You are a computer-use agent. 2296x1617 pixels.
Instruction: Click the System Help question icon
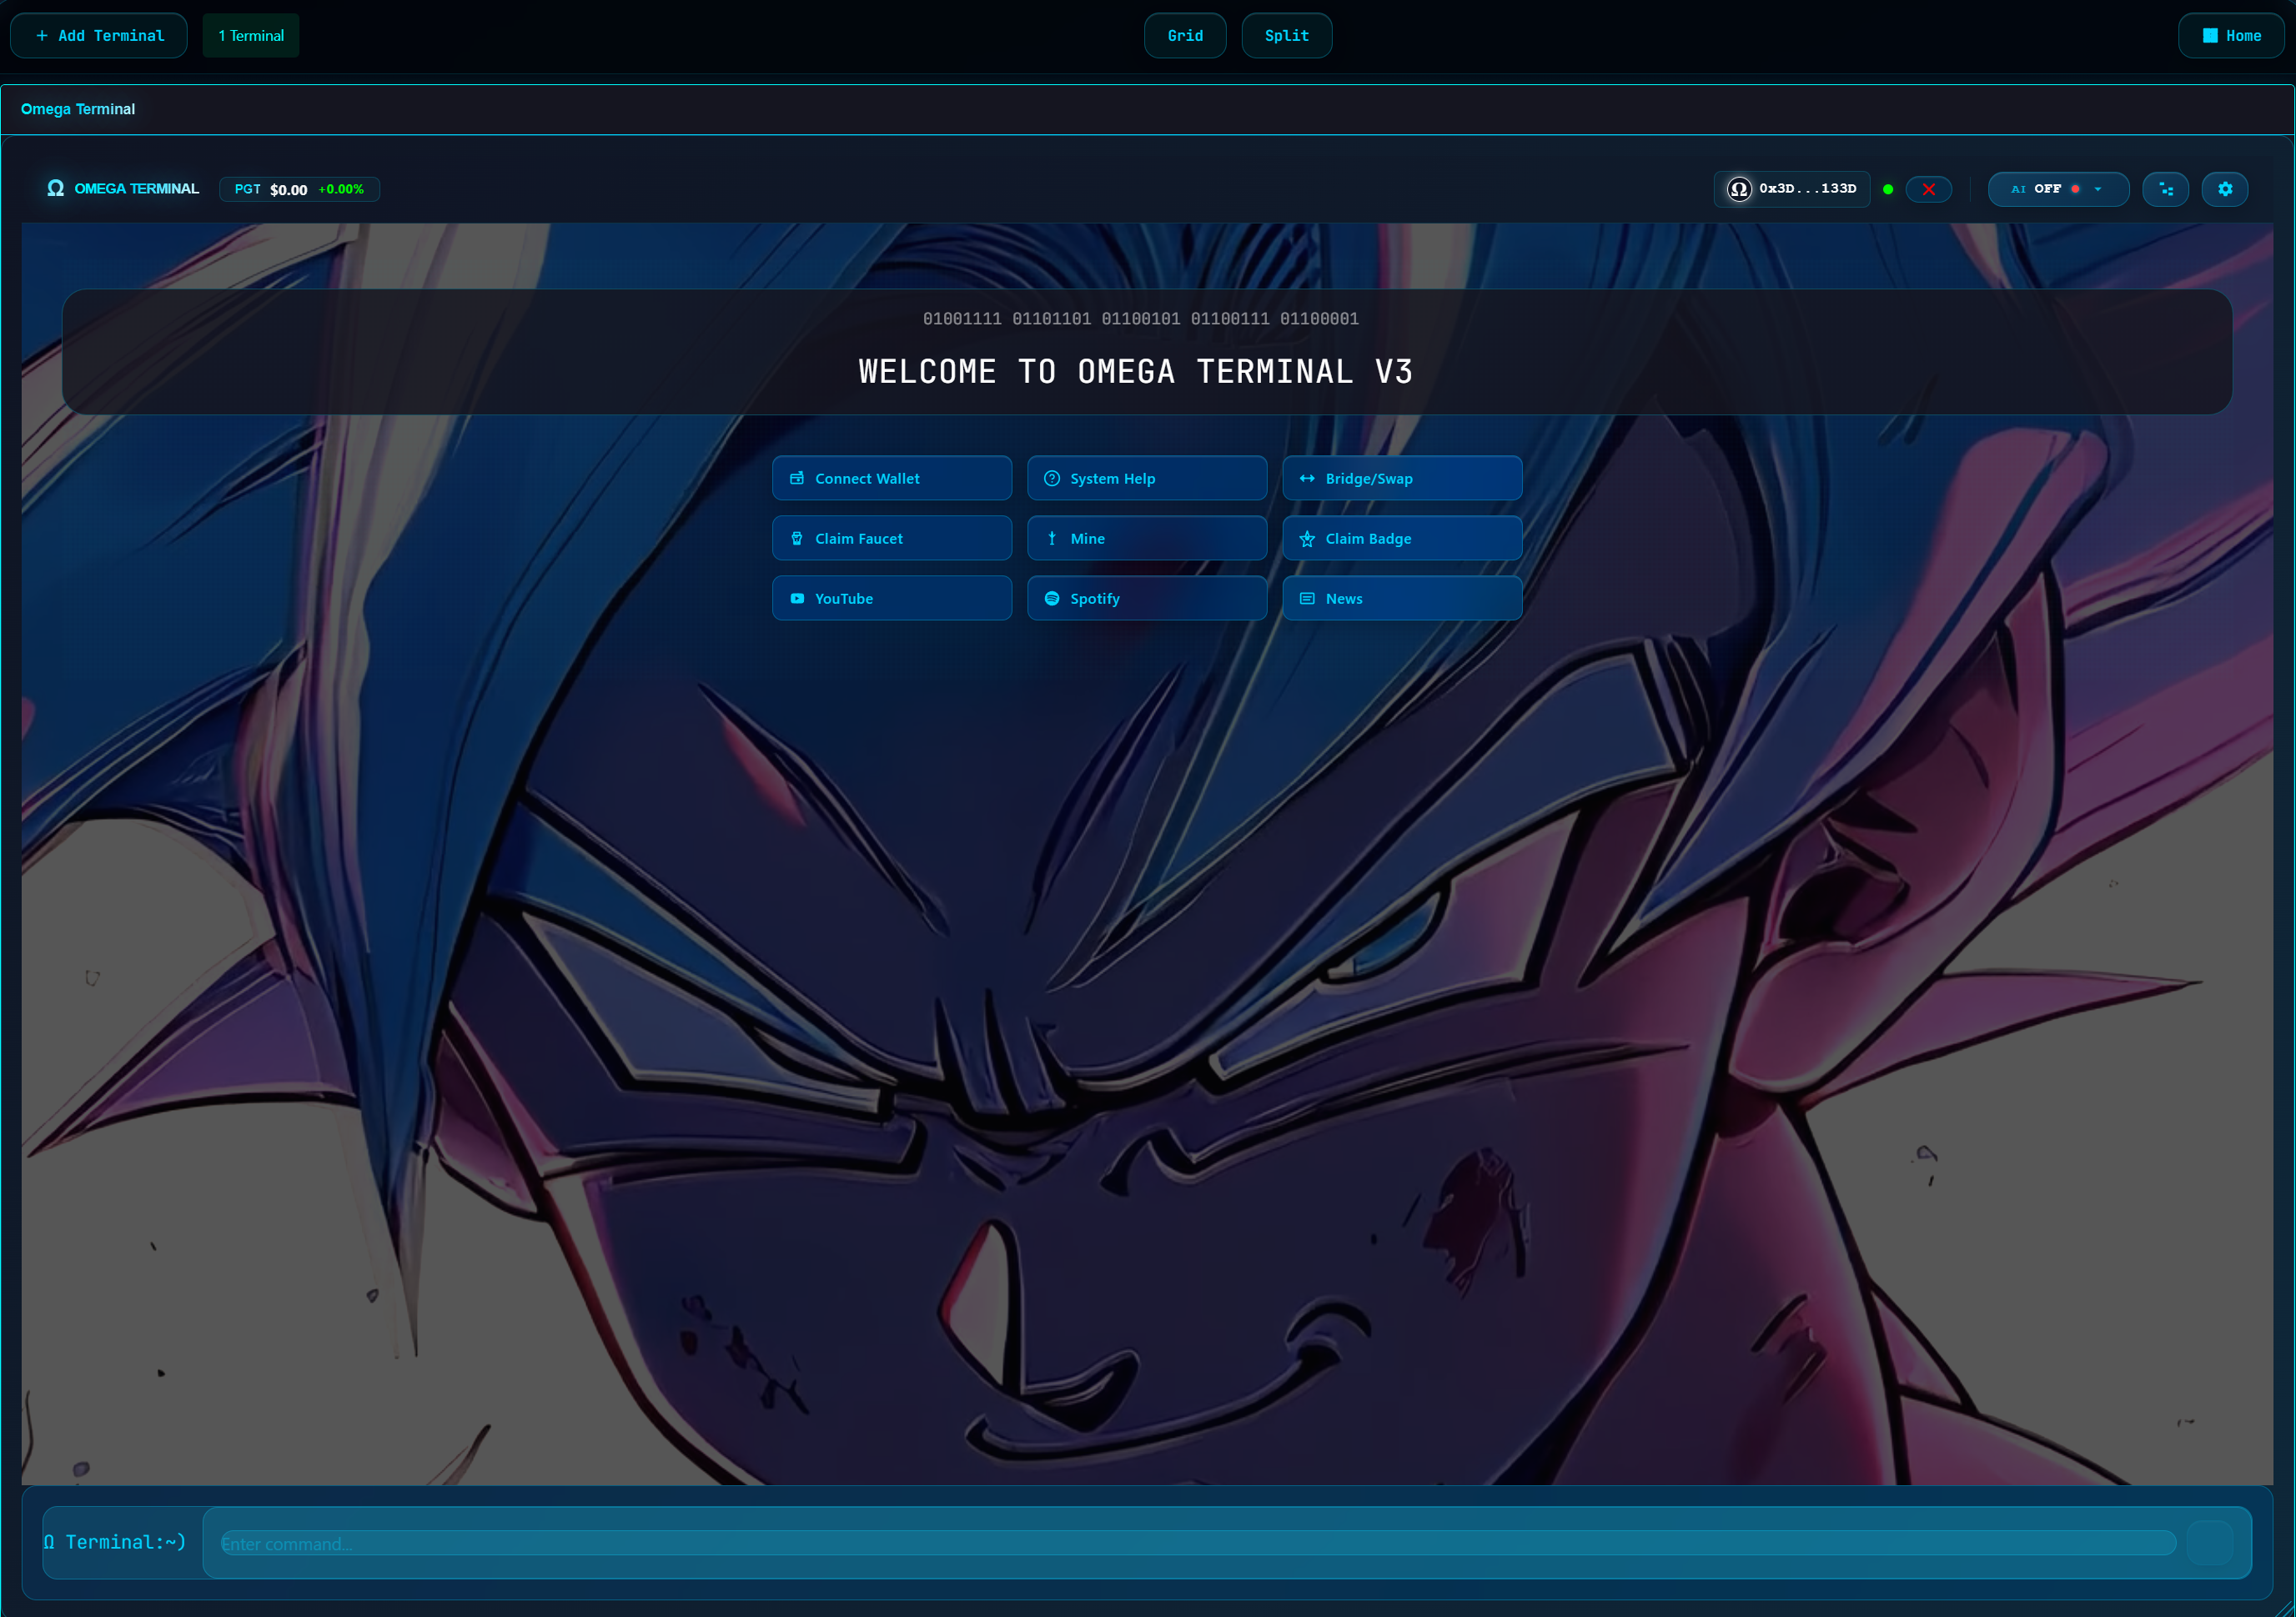pyautogui.click(x=1052, y=478)
